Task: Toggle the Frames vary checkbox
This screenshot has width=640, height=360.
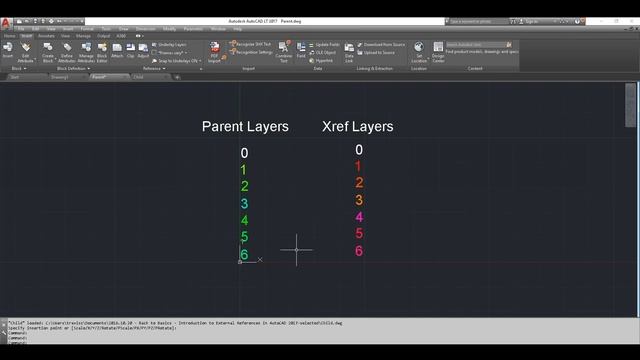Action: coord(154,53)
